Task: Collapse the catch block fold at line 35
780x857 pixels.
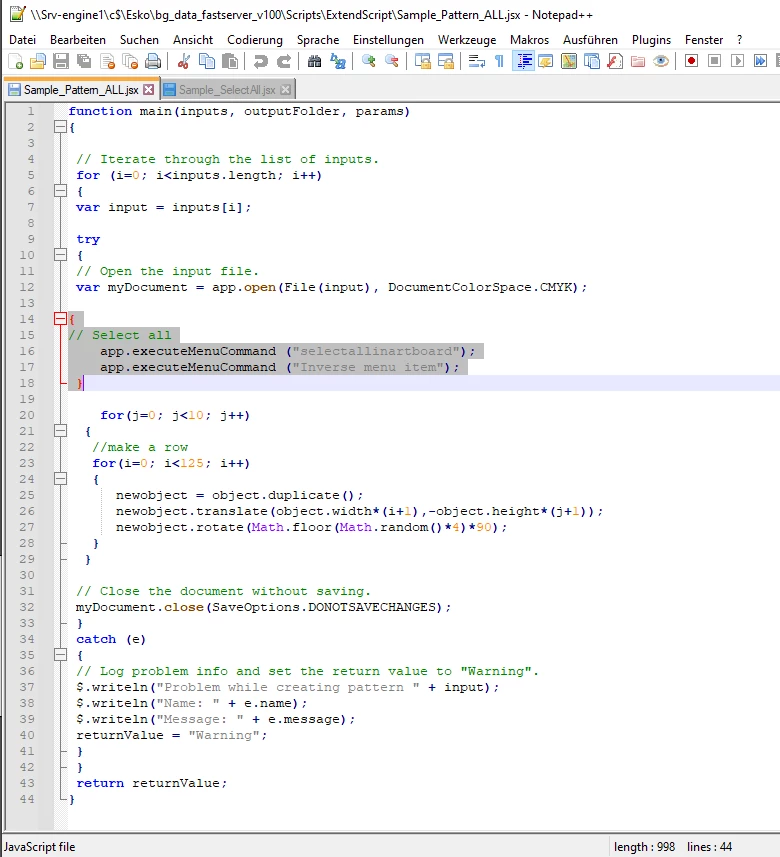Action: coord(60,655)
